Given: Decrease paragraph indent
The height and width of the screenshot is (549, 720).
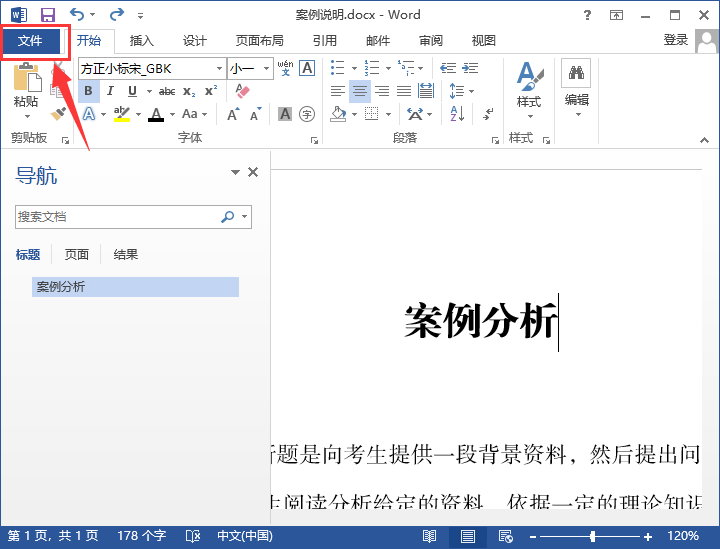Looking at the screenshot, I should pyautogui.click(x=448, y=68).
